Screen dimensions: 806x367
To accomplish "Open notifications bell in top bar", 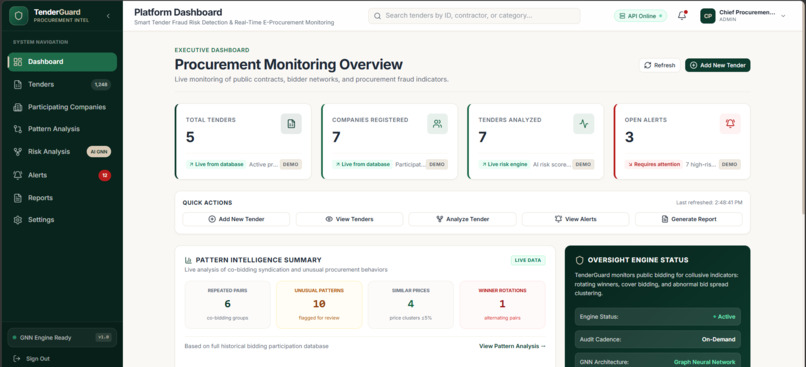I will coord(682,15).
